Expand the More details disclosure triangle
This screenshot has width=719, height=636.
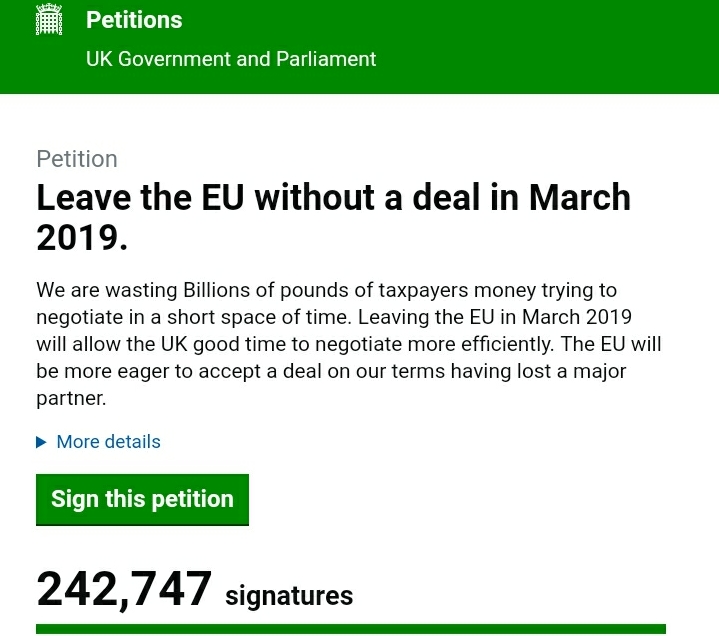click(x=41, y=442)
